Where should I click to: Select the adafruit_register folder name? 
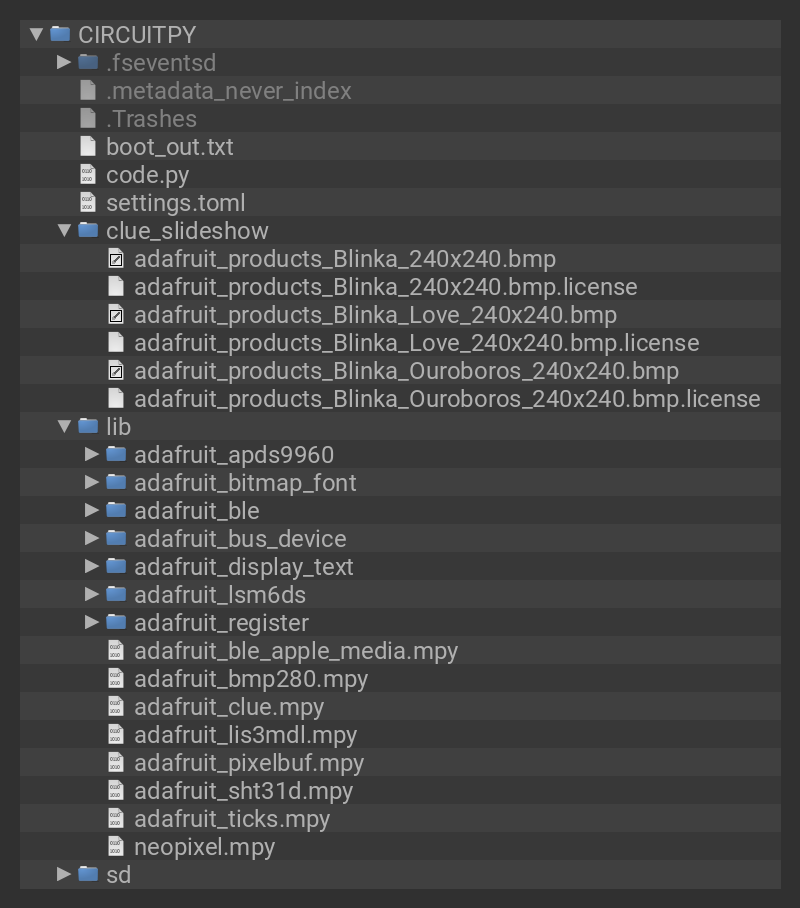tap(221, 623)
